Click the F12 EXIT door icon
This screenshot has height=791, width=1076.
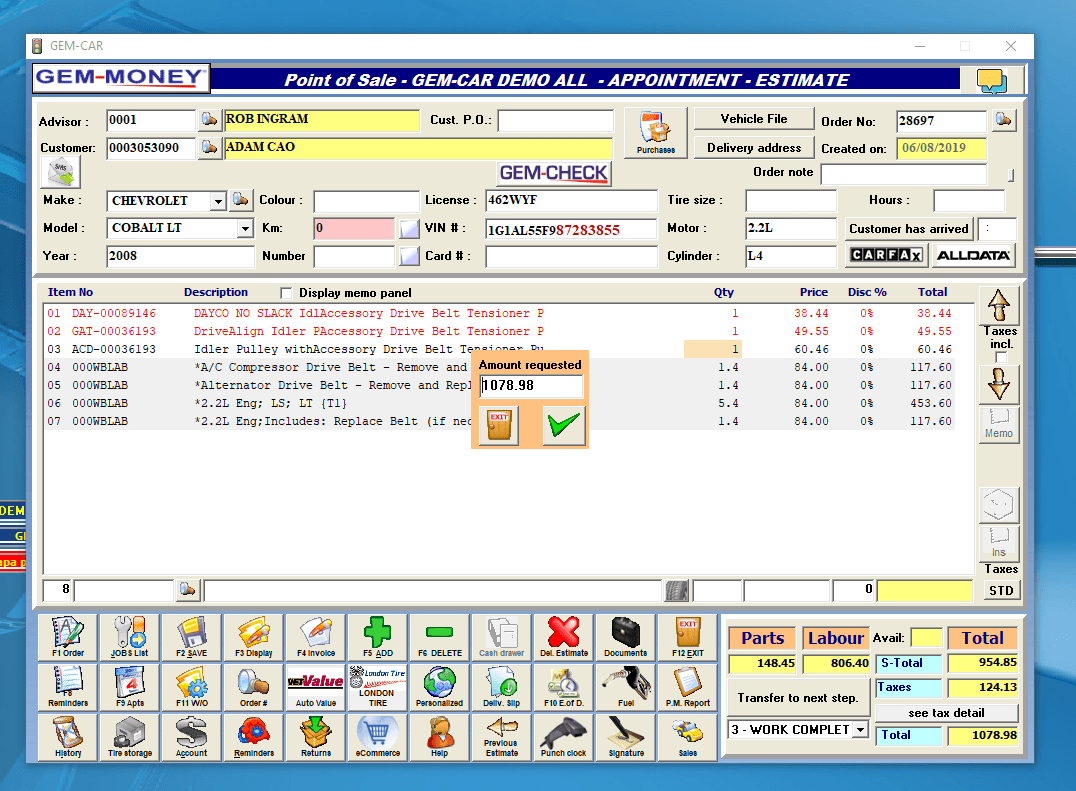688,637
